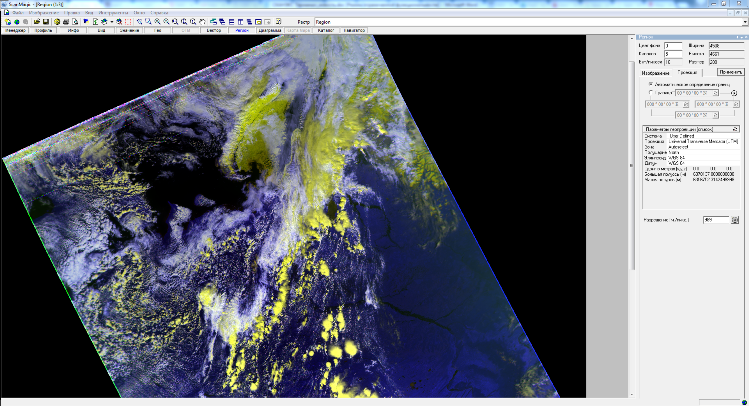Click the yellow window icon in toolbar

(x=258, y=22)
